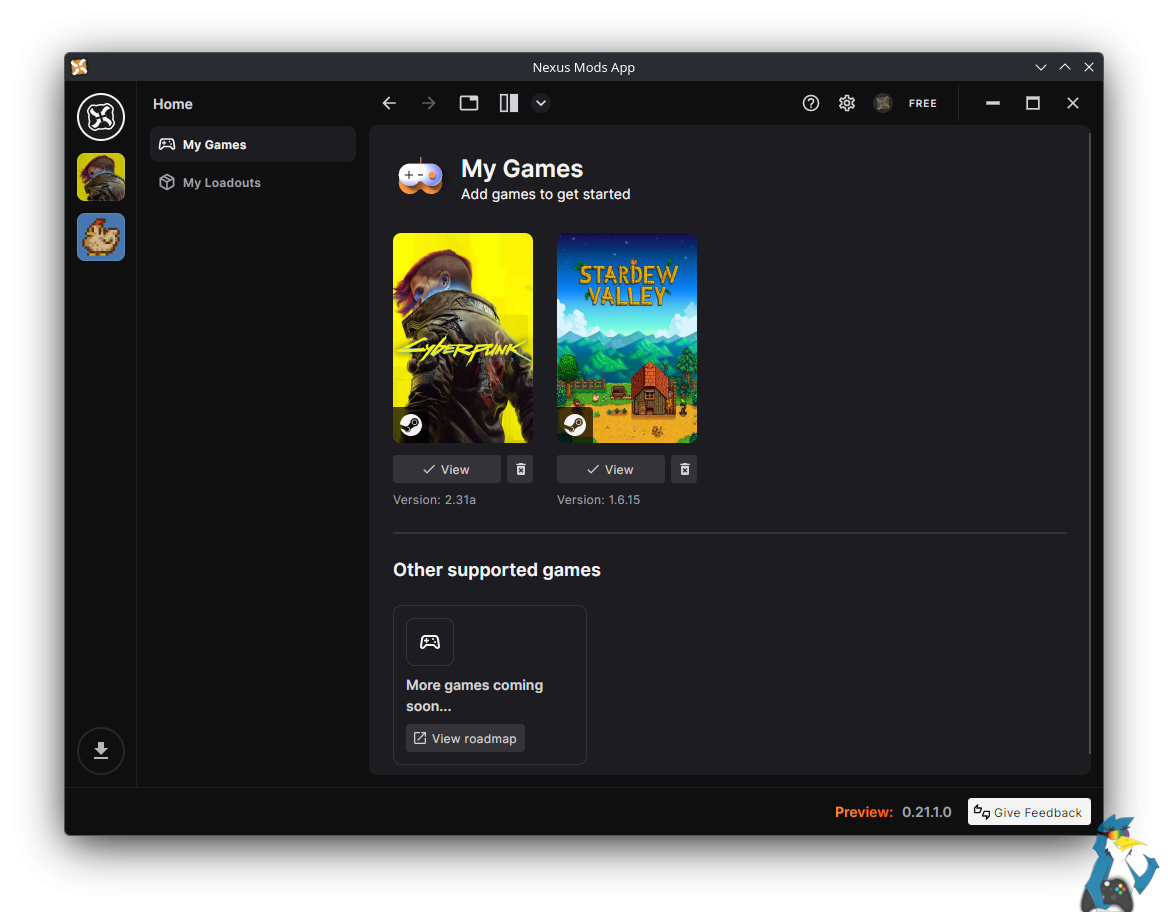Click View button under Cyberpunk 2077
1168x912 pixels.
point(446,469)
